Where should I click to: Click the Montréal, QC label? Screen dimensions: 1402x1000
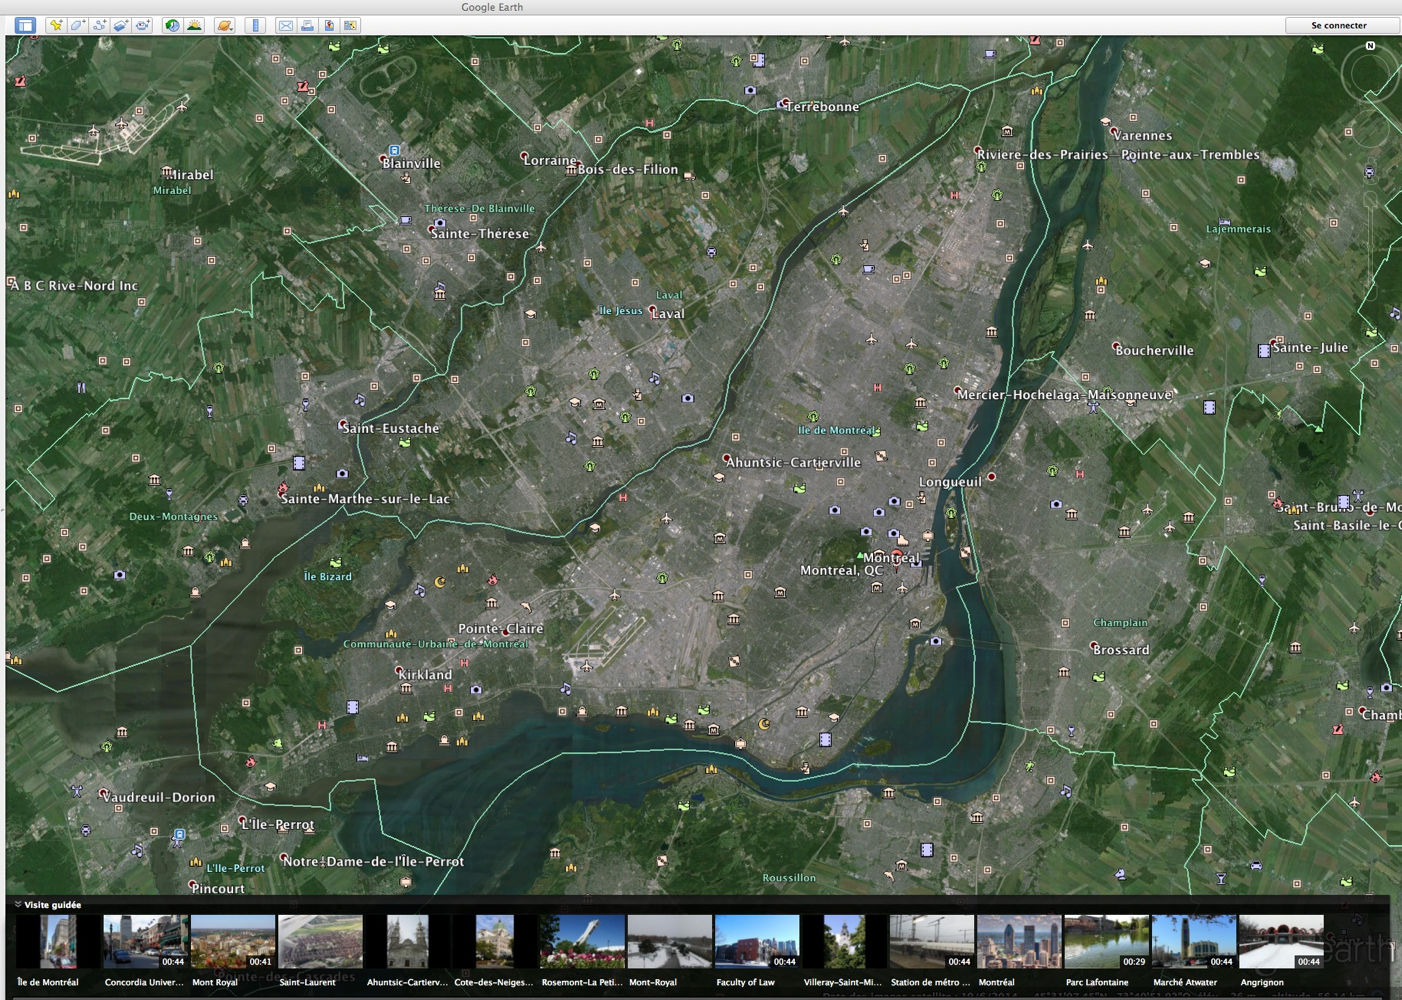[842, 570]
